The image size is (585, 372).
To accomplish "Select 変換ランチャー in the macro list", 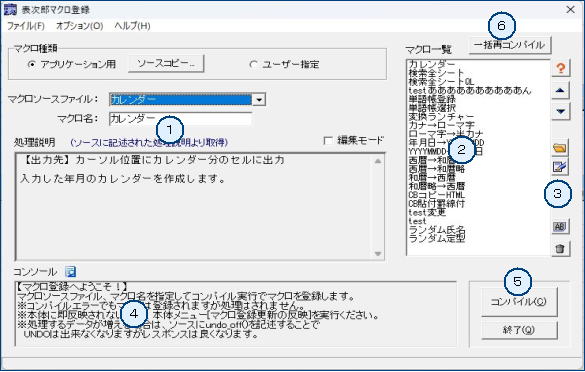I will [441, 117].
